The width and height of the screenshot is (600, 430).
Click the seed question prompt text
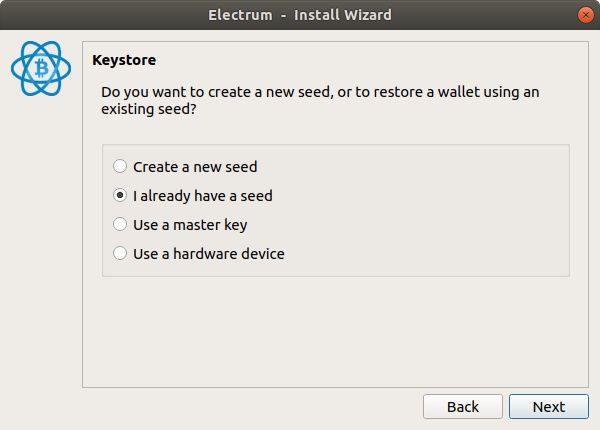coord(320,100)
